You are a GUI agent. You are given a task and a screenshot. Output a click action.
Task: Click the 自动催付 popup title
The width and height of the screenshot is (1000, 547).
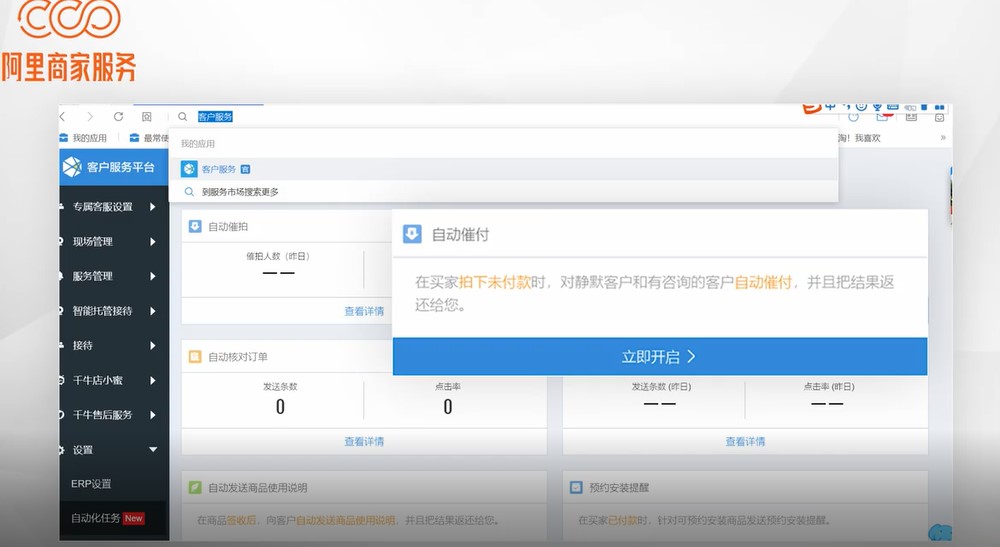[x=460, y=235]
